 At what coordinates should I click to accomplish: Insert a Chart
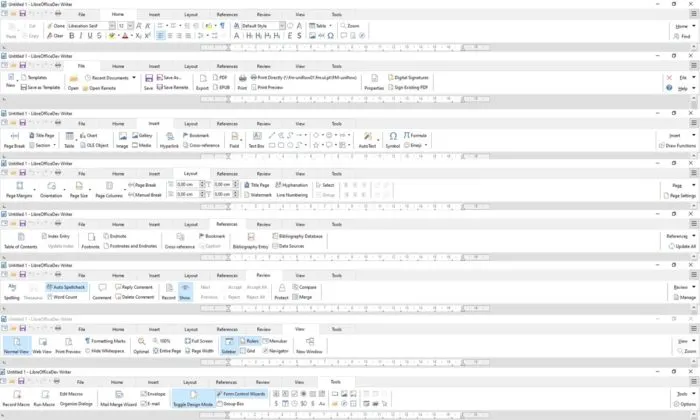(88, 135)
